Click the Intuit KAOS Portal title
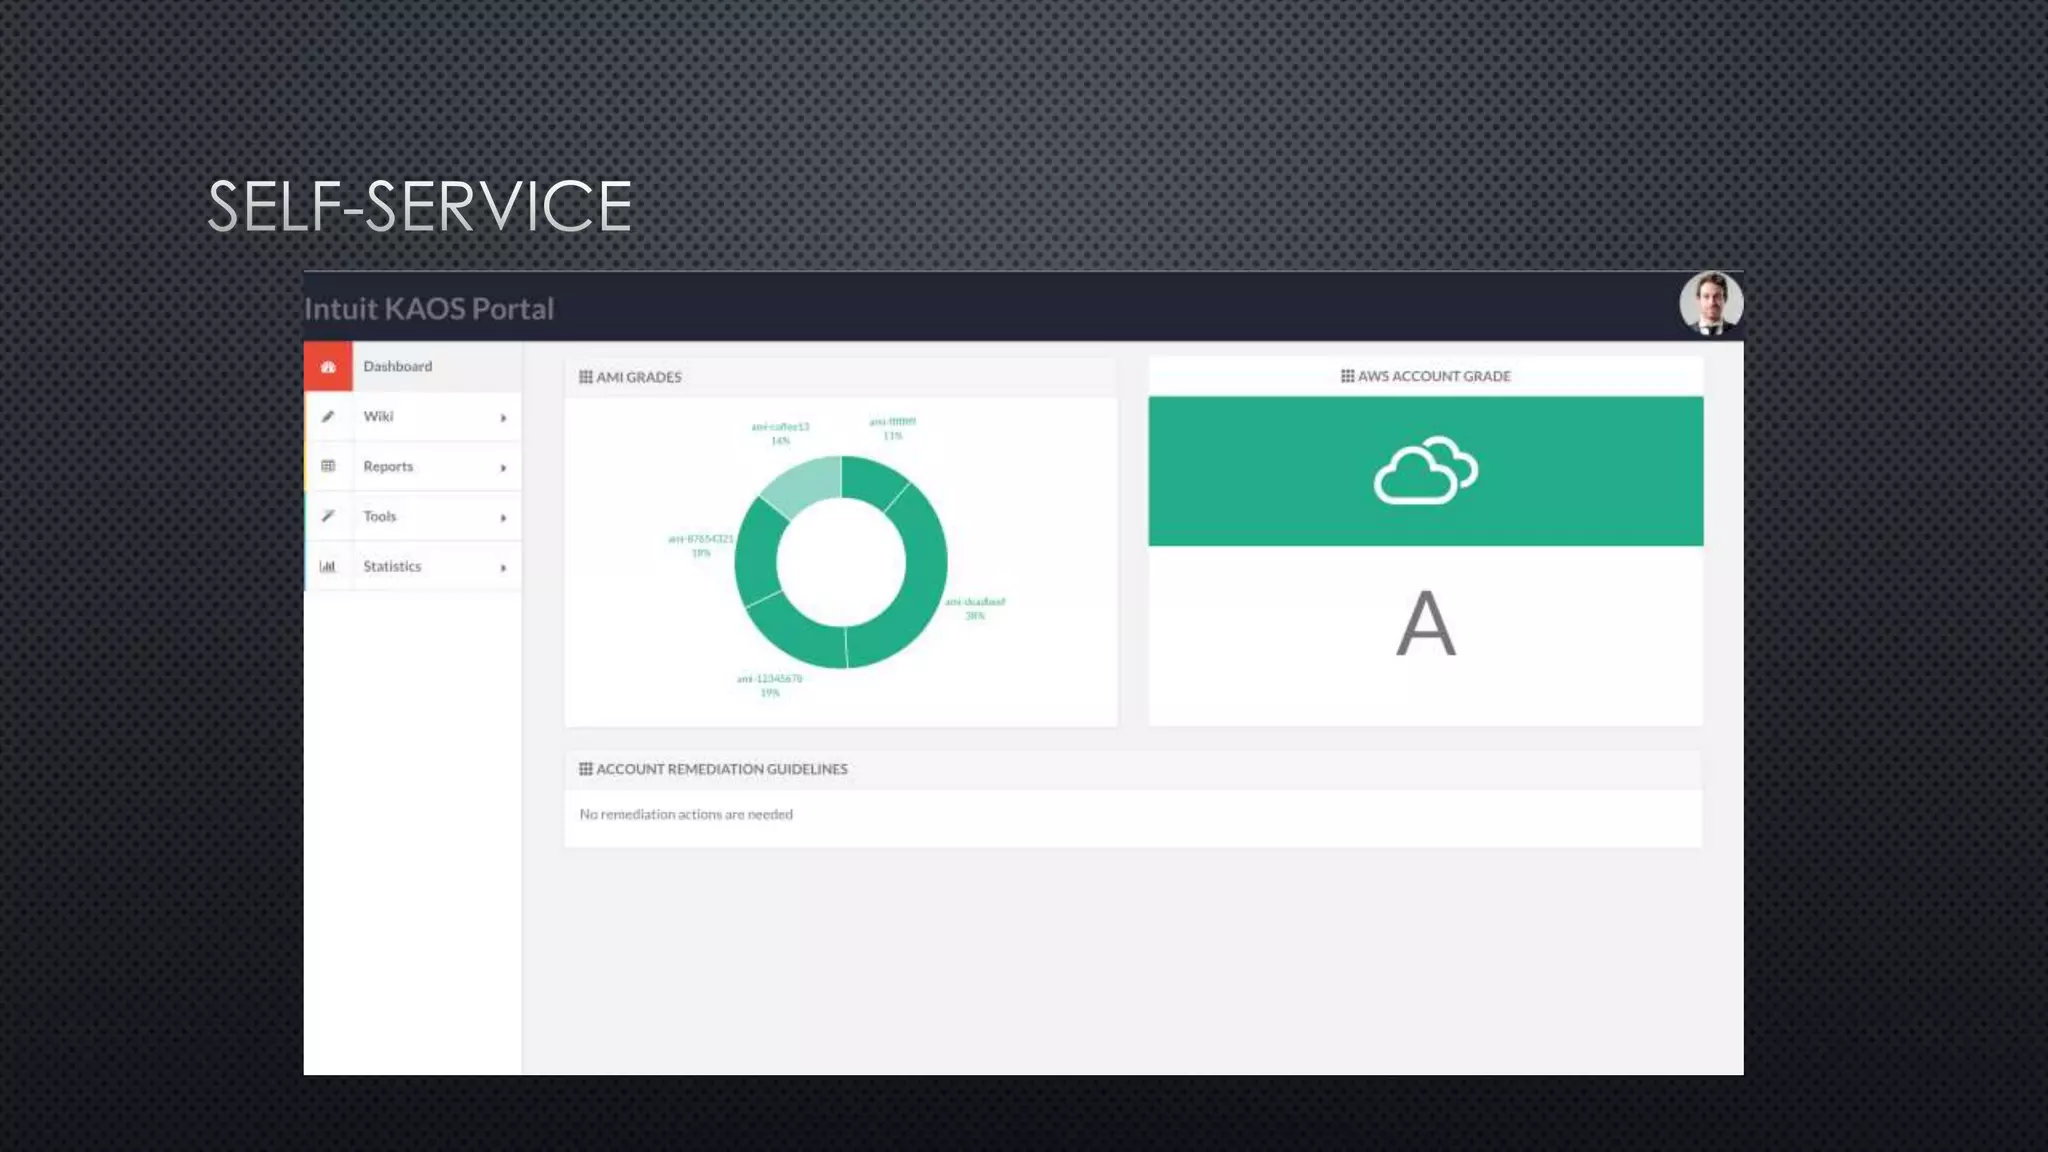 [x=429, y=309]
